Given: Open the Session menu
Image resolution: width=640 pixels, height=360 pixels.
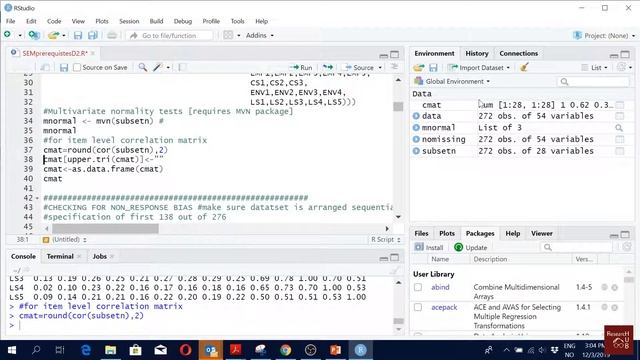Looking at the screenshot, I should pos(129,21).
